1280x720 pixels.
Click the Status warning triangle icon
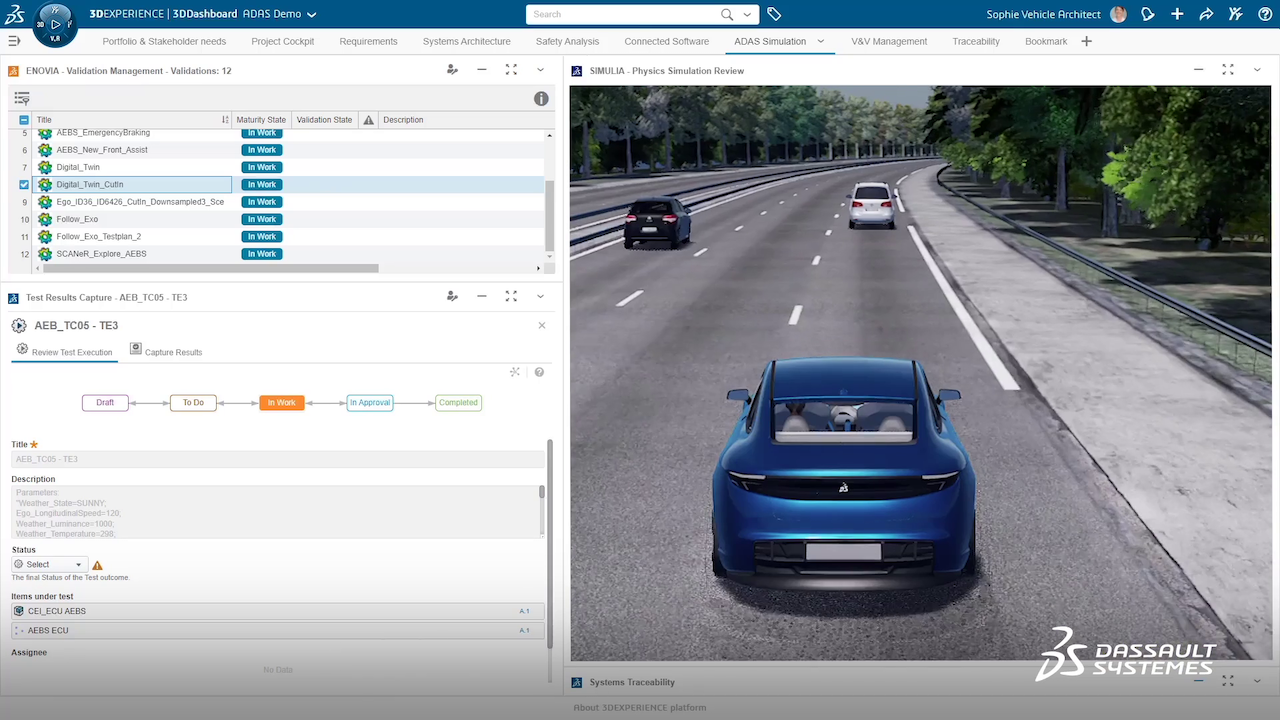[x=97, y=565]
